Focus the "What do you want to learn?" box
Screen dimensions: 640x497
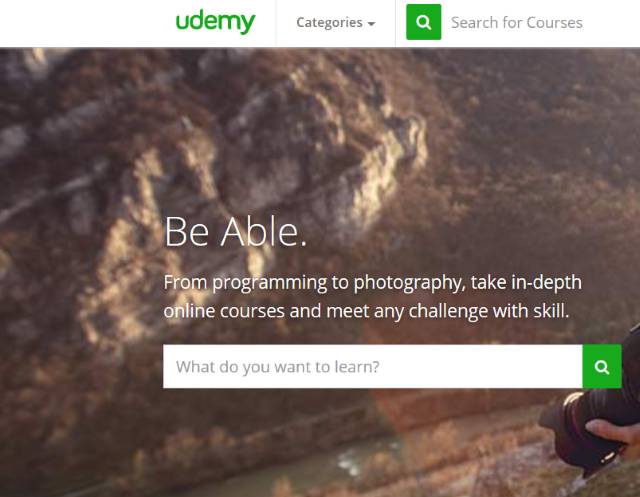pos(373,366)
